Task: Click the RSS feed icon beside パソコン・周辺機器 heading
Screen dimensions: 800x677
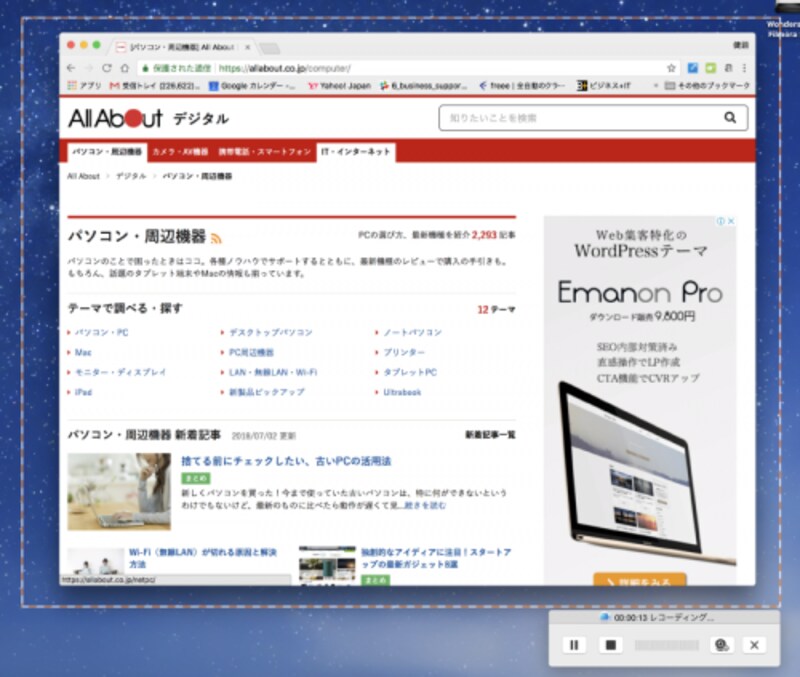Action: tap(217, 235)
